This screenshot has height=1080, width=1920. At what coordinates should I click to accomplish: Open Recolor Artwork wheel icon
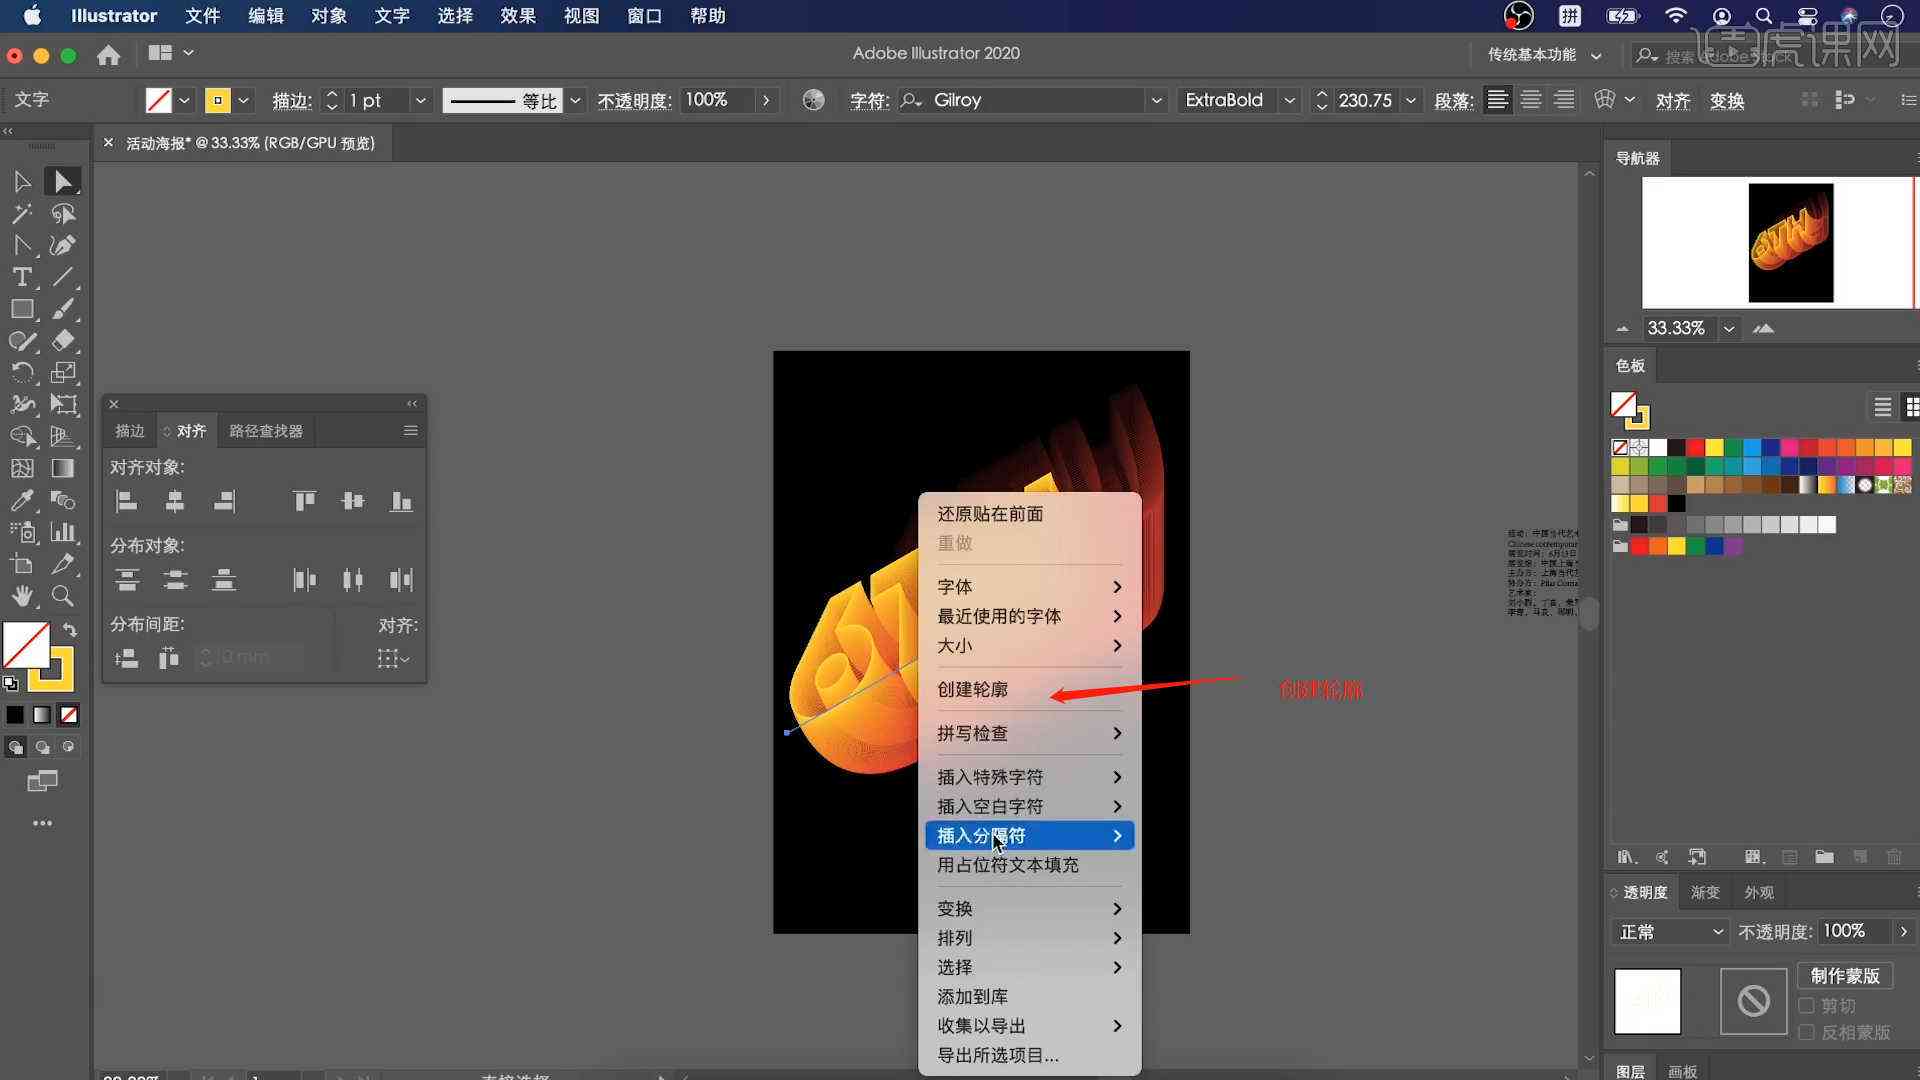814,100
